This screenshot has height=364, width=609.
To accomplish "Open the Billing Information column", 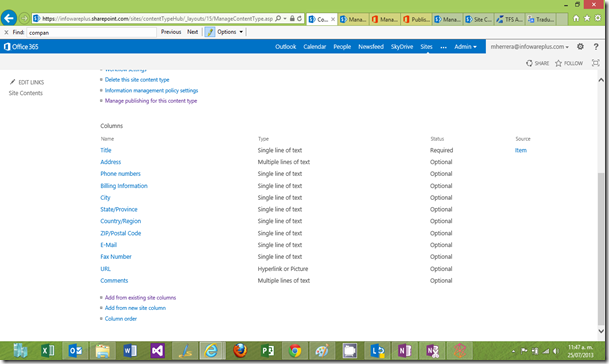I will (x=124, y=186).
